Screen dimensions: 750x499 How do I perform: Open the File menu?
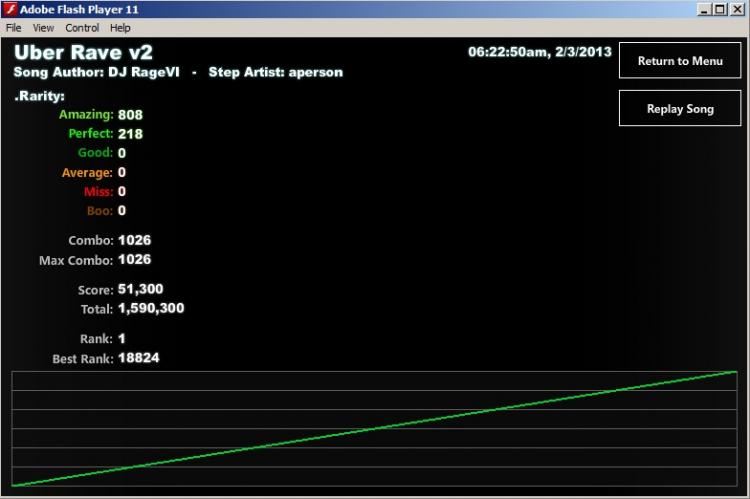(13, 28)
